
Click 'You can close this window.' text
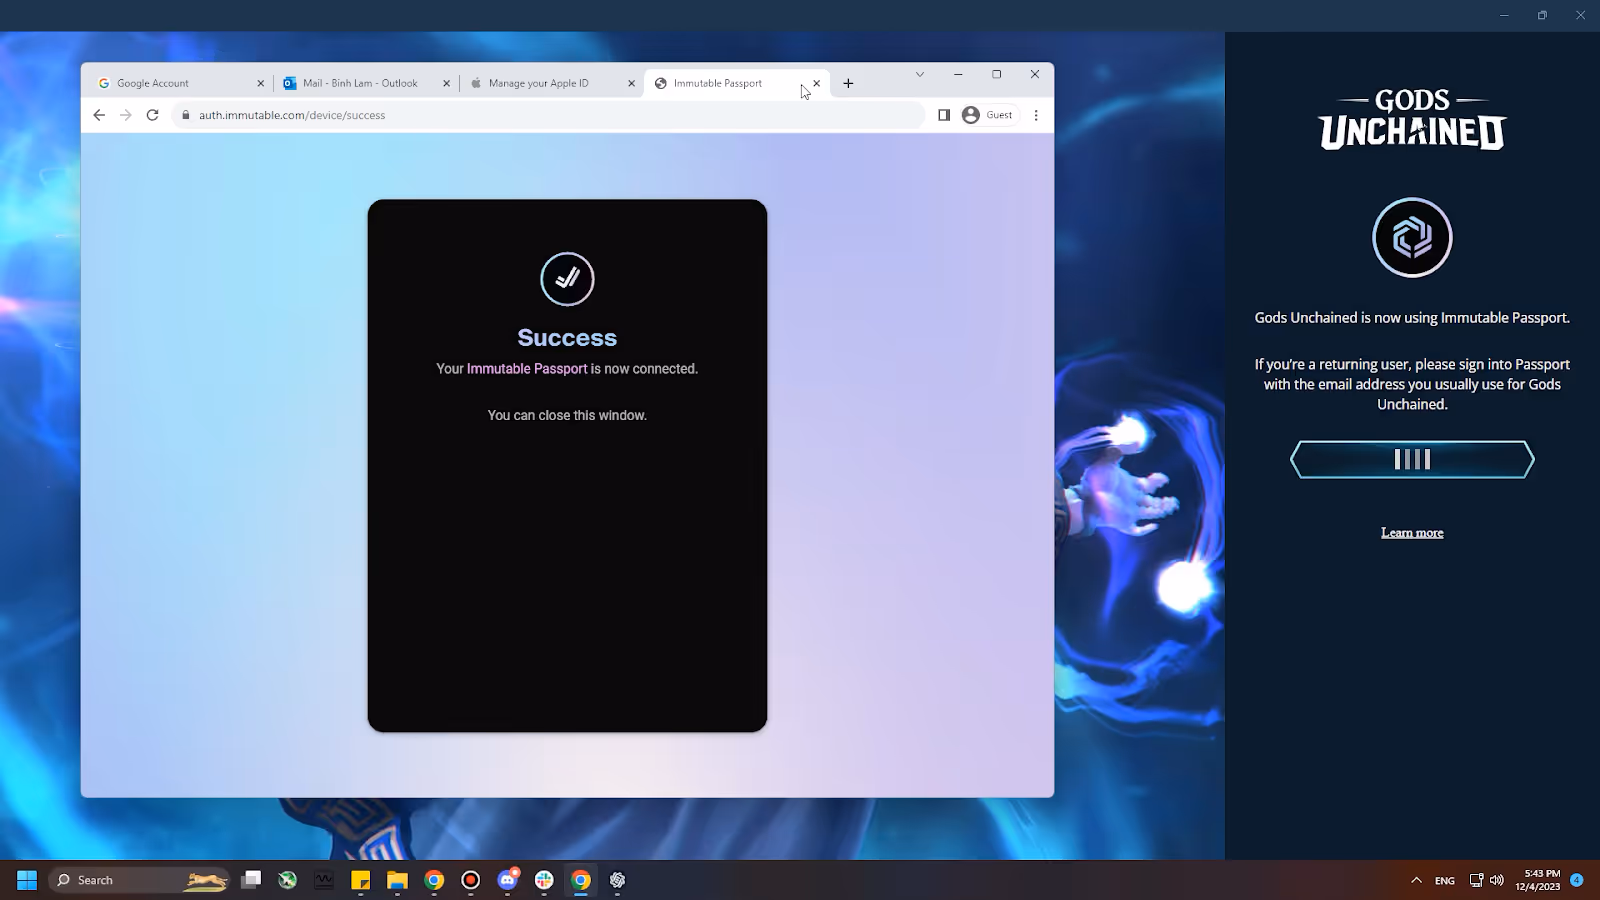567,415
